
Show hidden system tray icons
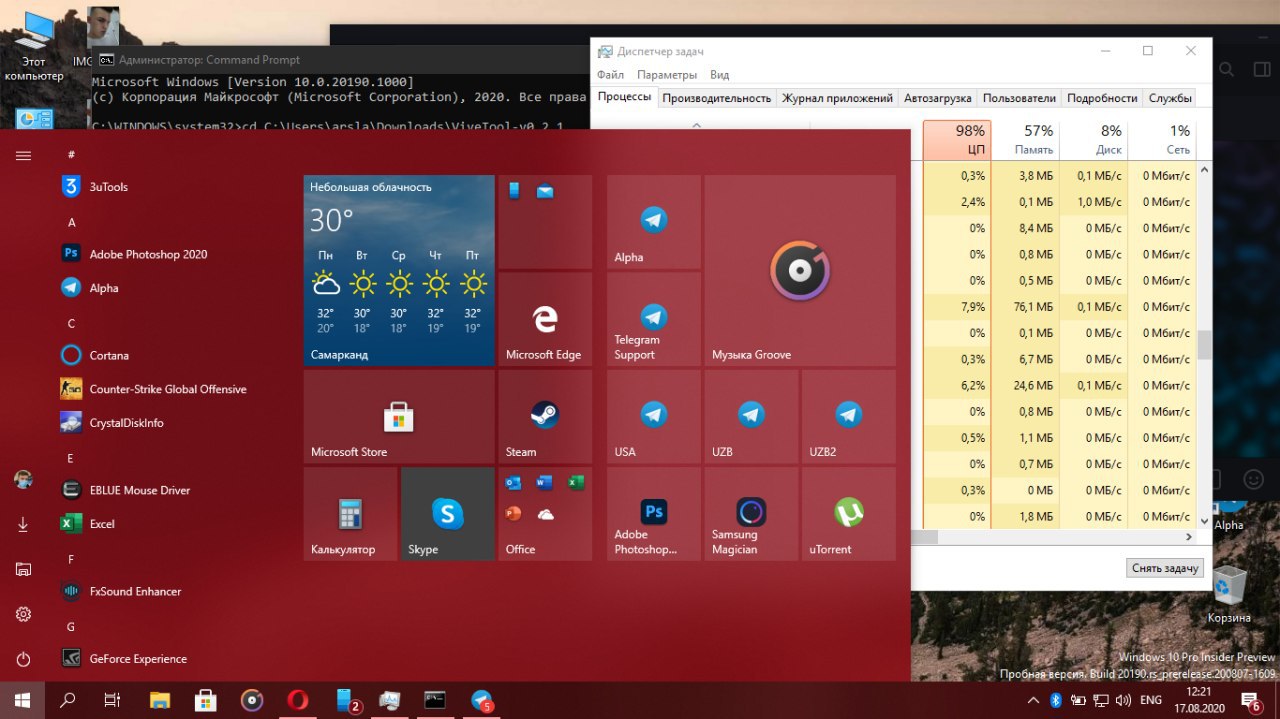point(1034,700)
